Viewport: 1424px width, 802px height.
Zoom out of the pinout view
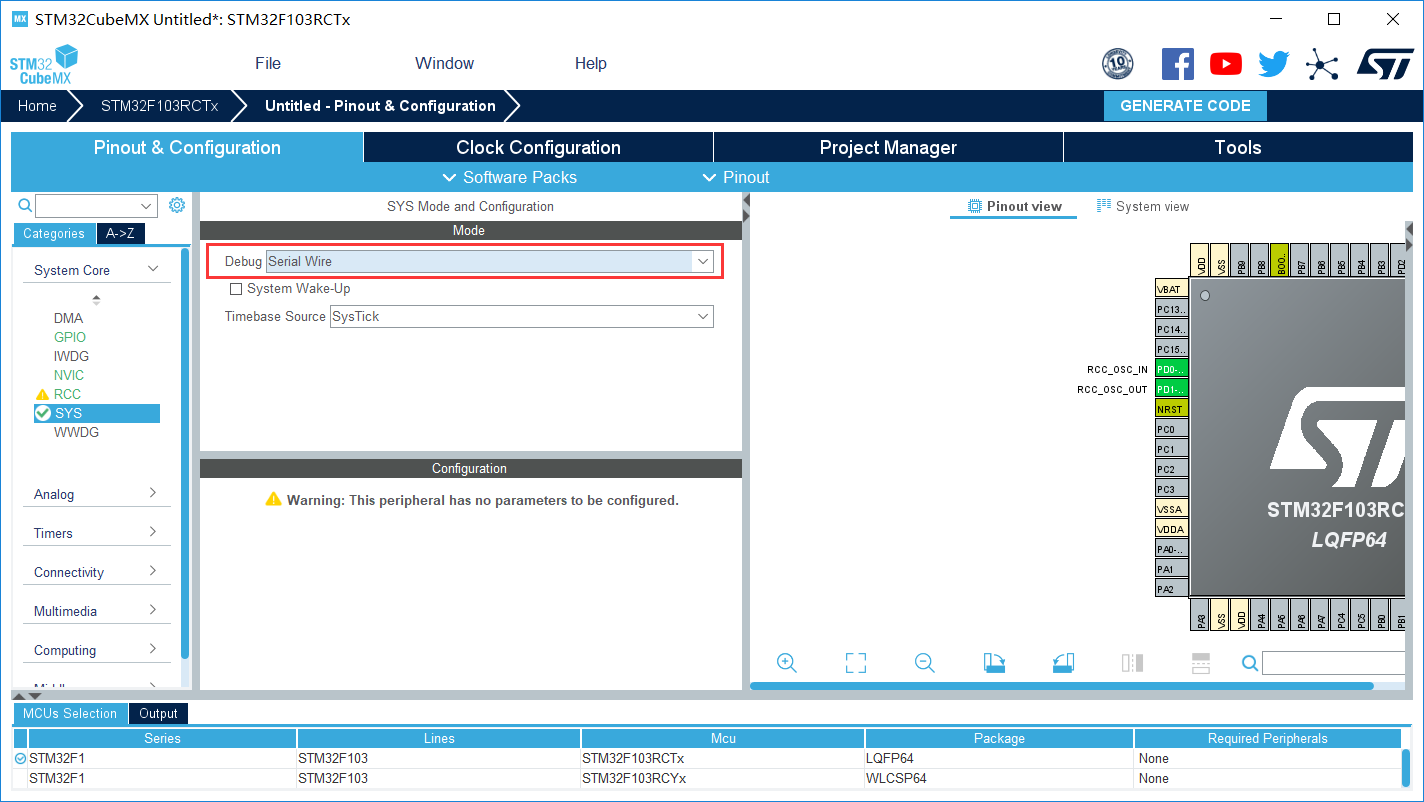pos(925,663)
